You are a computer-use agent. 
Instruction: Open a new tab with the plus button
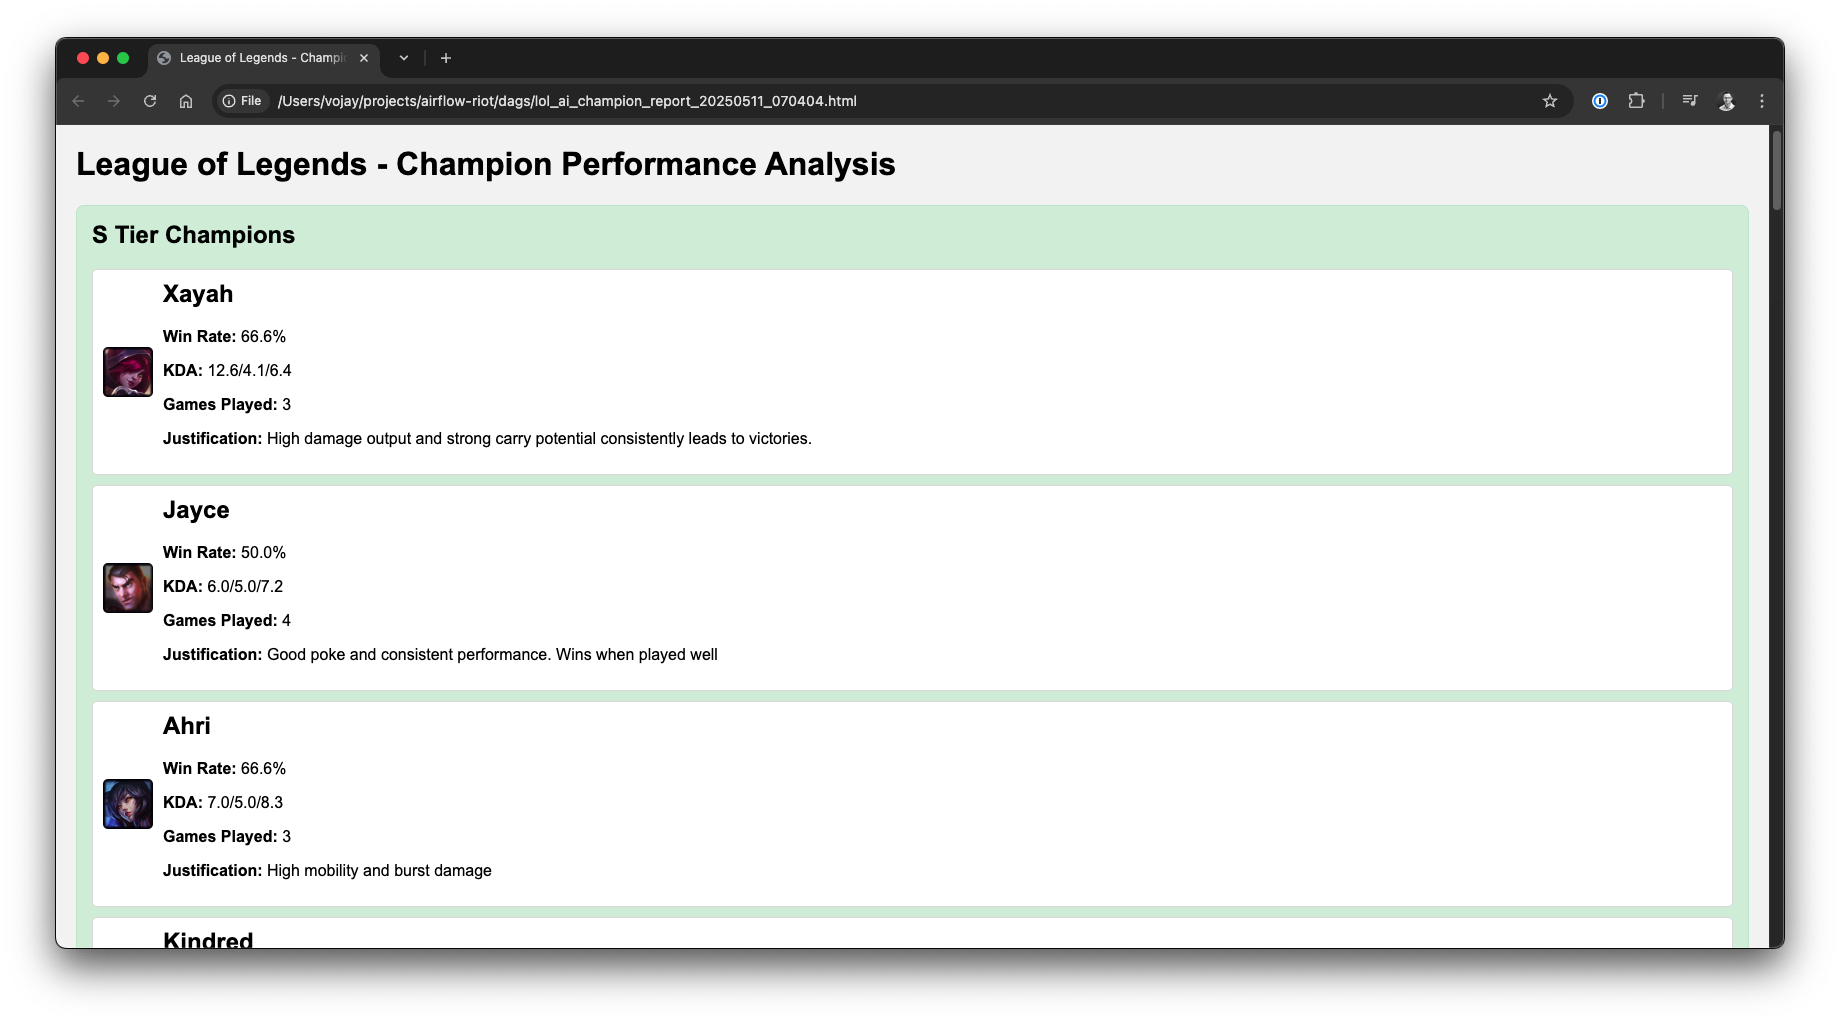click(x=446, y=58)
